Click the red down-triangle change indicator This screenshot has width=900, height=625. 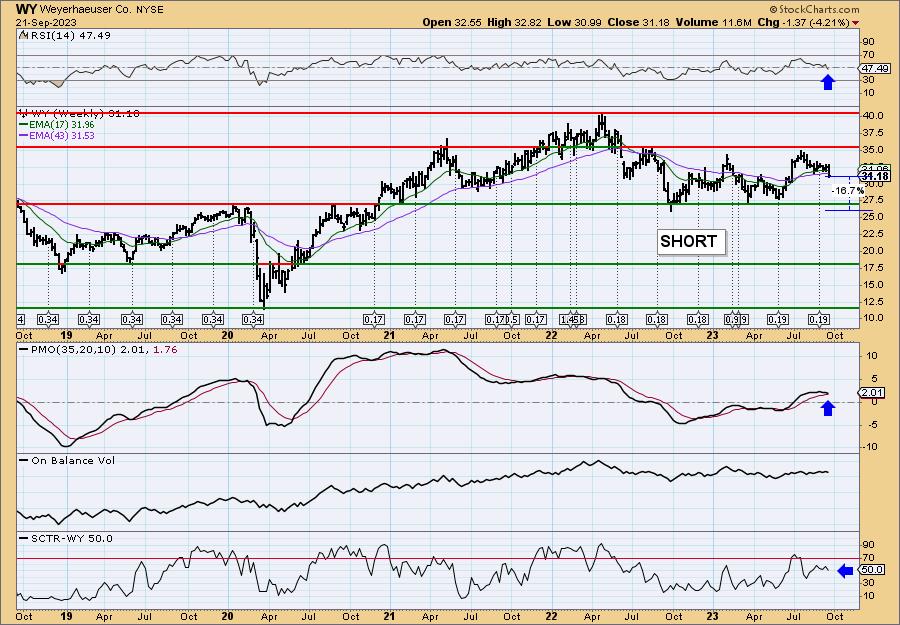855,23
